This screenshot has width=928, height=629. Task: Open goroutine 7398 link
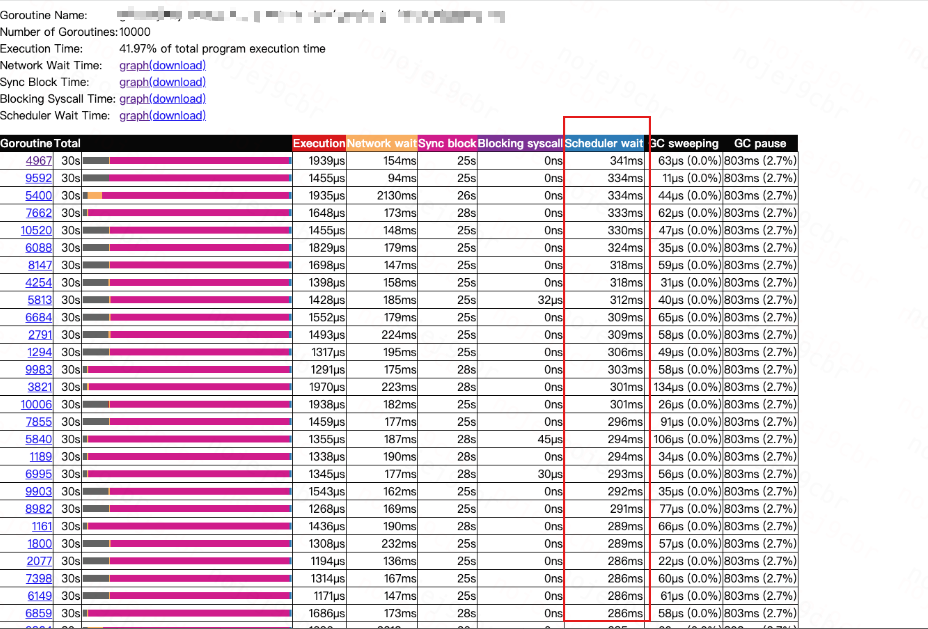click(39, 579)
